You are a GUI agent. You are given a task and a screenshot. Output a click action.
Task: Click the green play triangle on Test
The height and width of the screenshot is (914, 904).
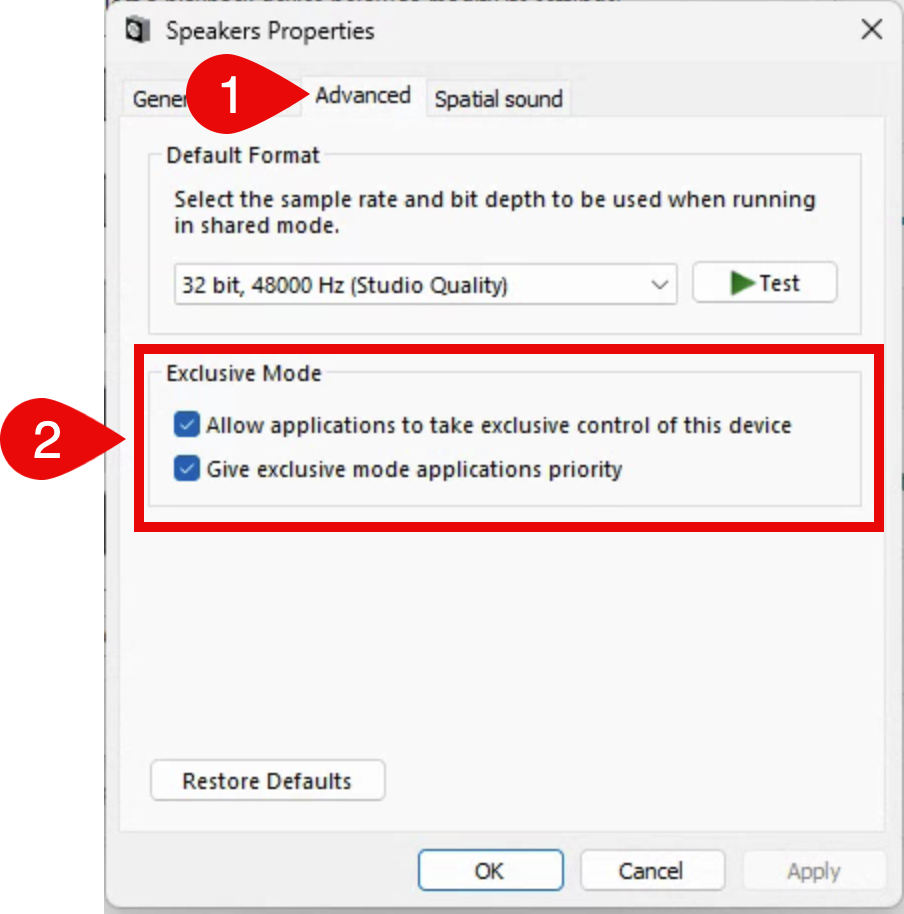click(x=742, y=283)
